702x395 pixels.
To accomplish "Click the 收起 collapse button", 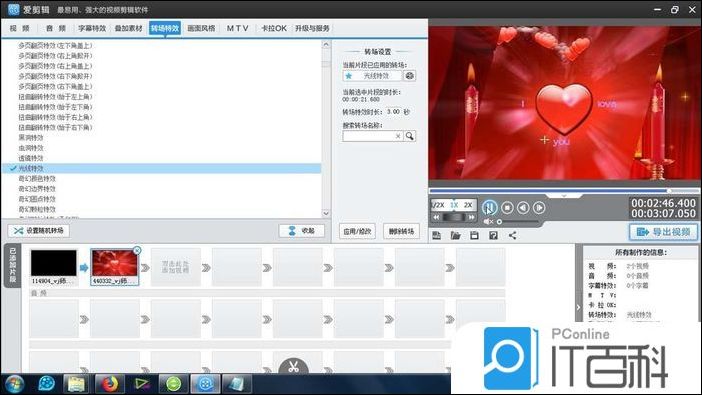I will pos(302,231).
